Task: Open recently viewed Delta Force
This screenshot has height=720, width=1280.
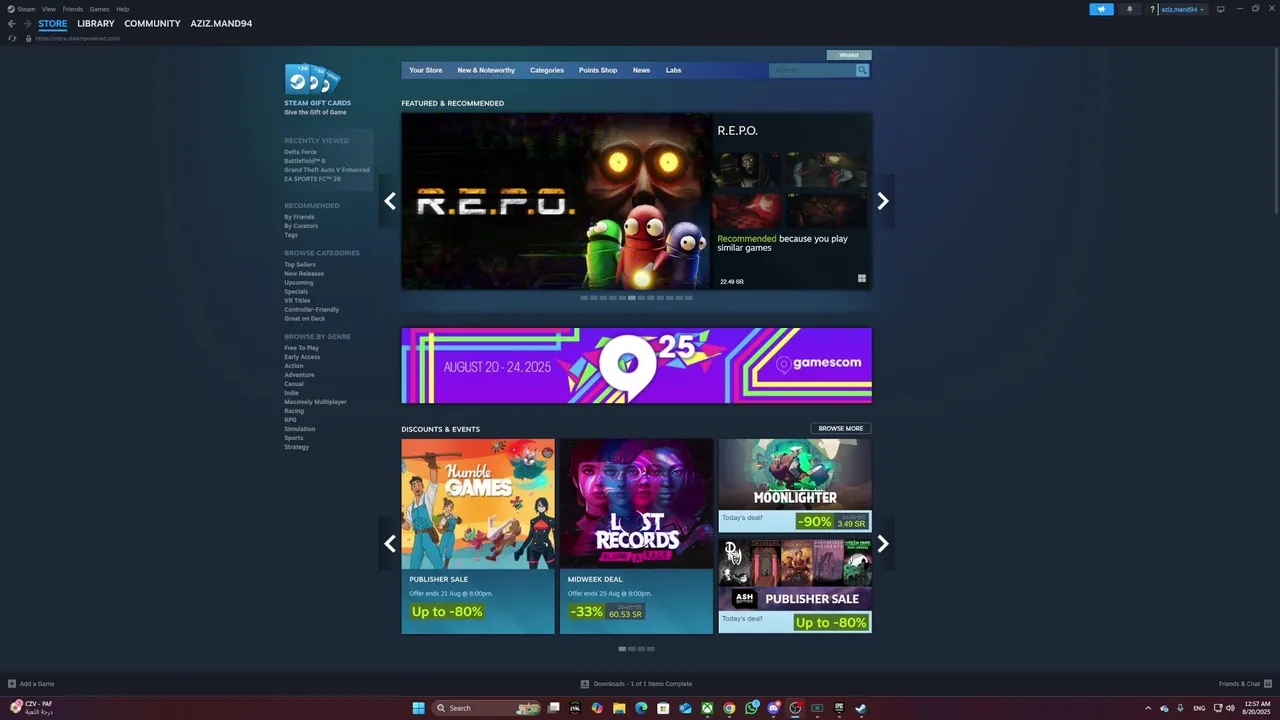Action: click(x=300, y=152)
